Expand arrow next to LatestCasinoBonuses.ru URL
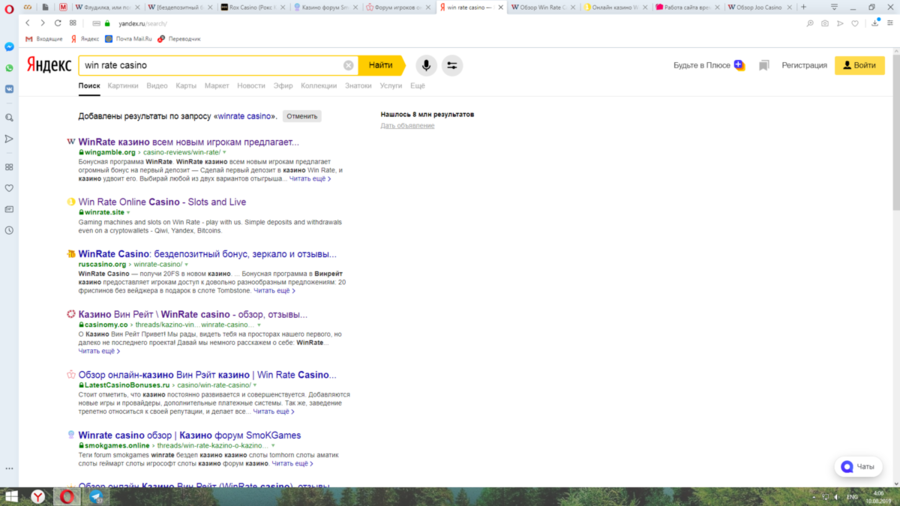 pos(255,386)
